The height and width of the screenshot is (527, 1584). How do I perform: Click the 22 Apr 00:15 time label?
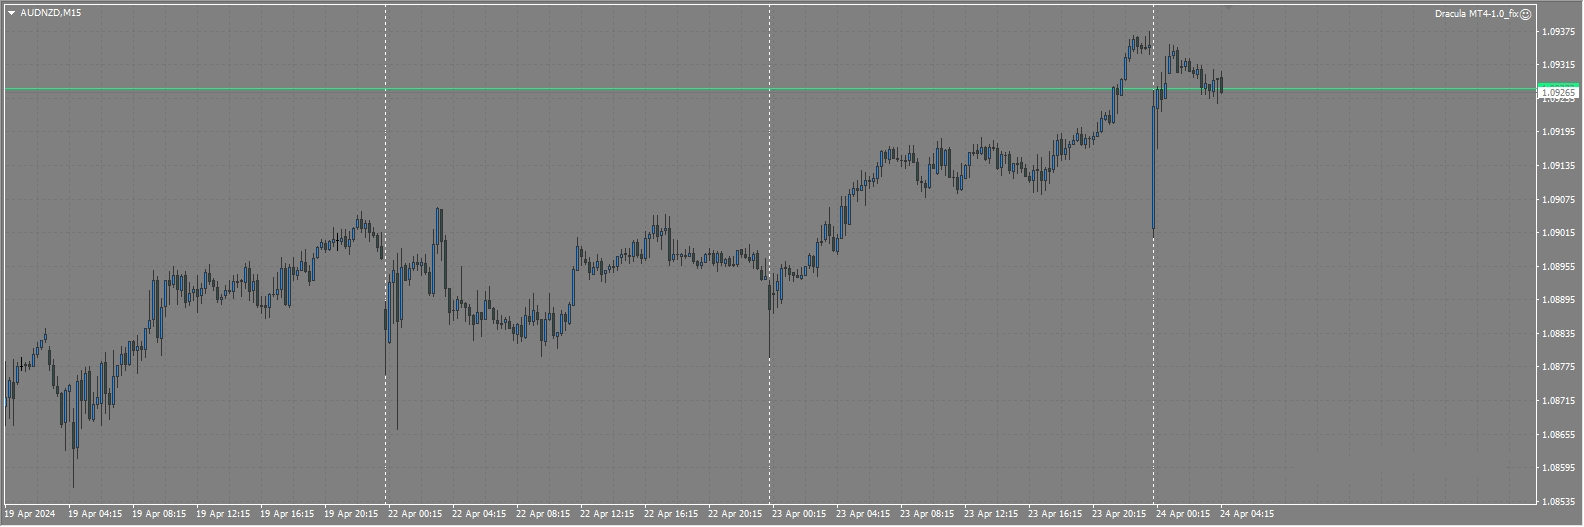(x=415, y=515)
